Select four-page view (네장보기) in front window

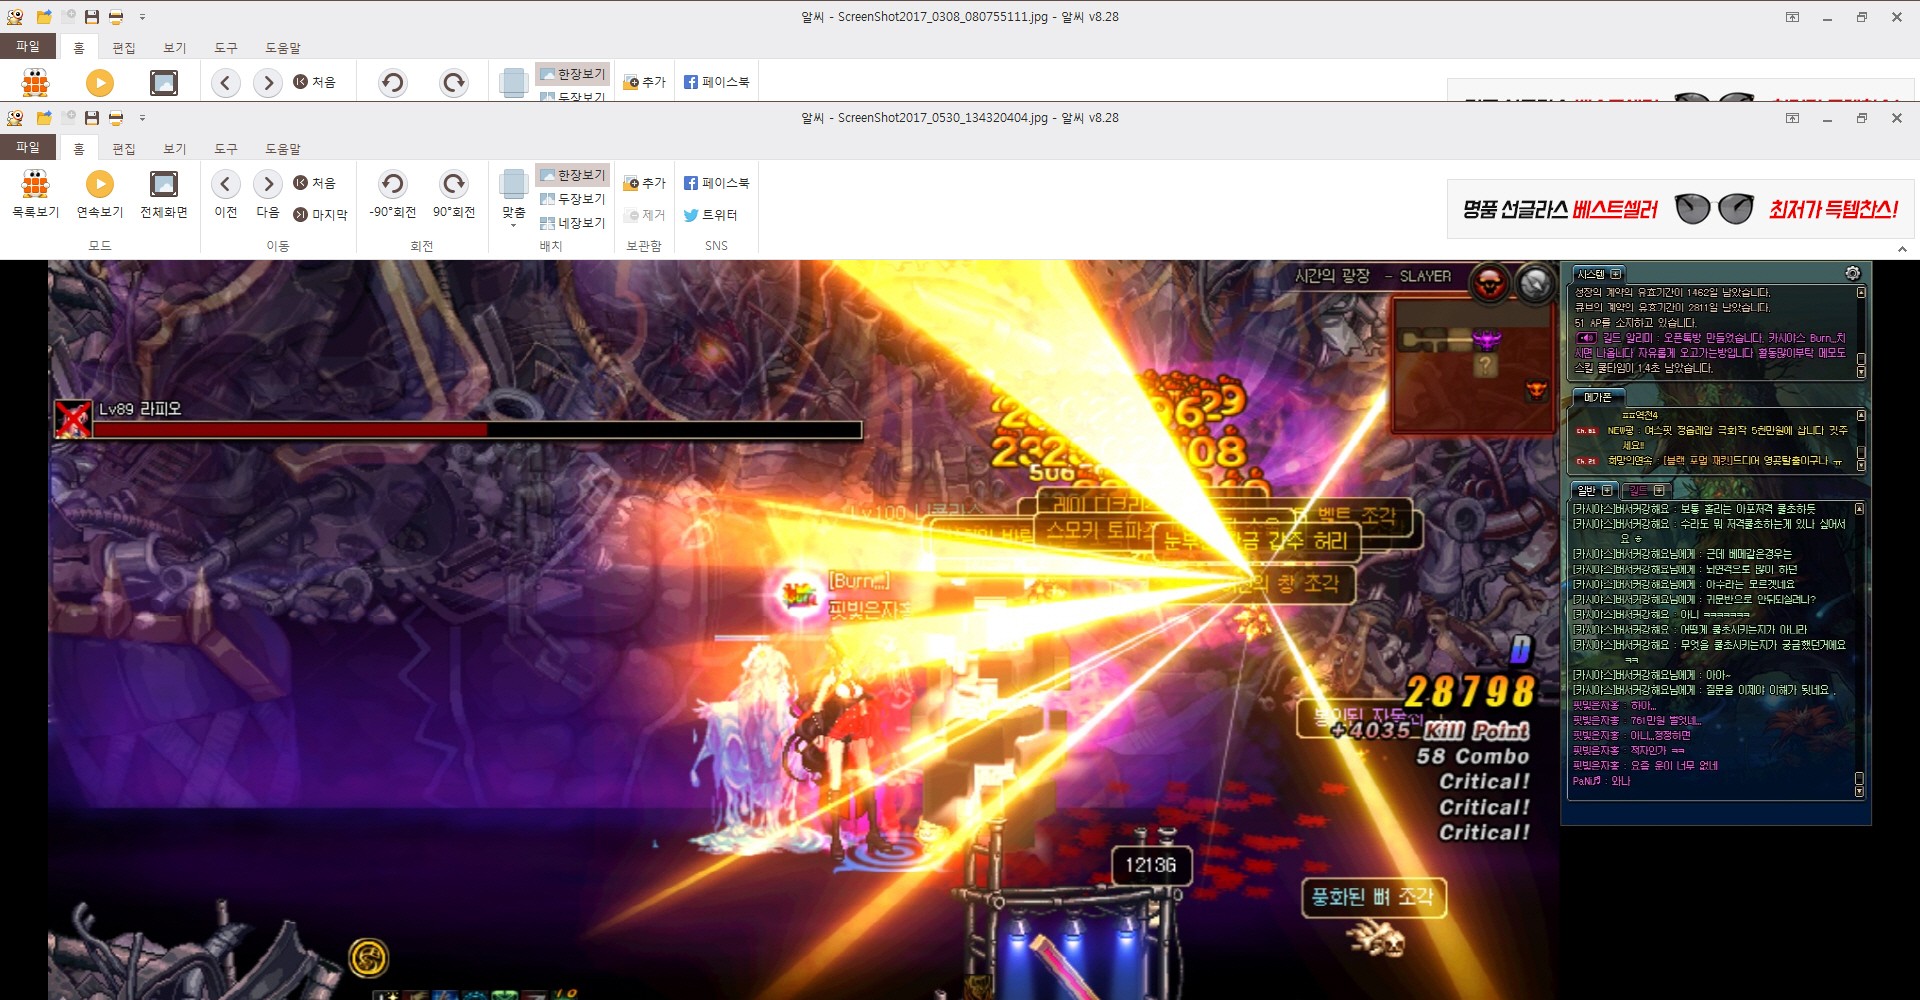[573, 223]
